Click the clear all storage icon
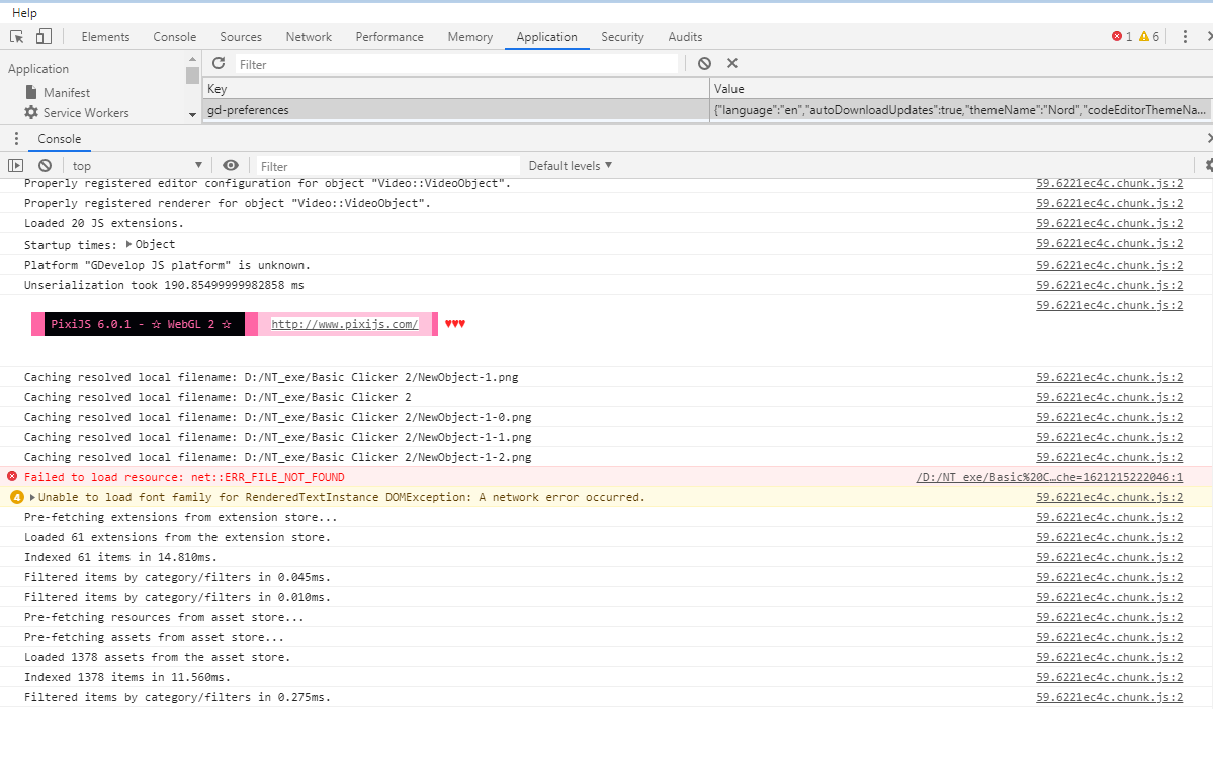This screenshot has width=1213, height=772. tap(704, 63)
